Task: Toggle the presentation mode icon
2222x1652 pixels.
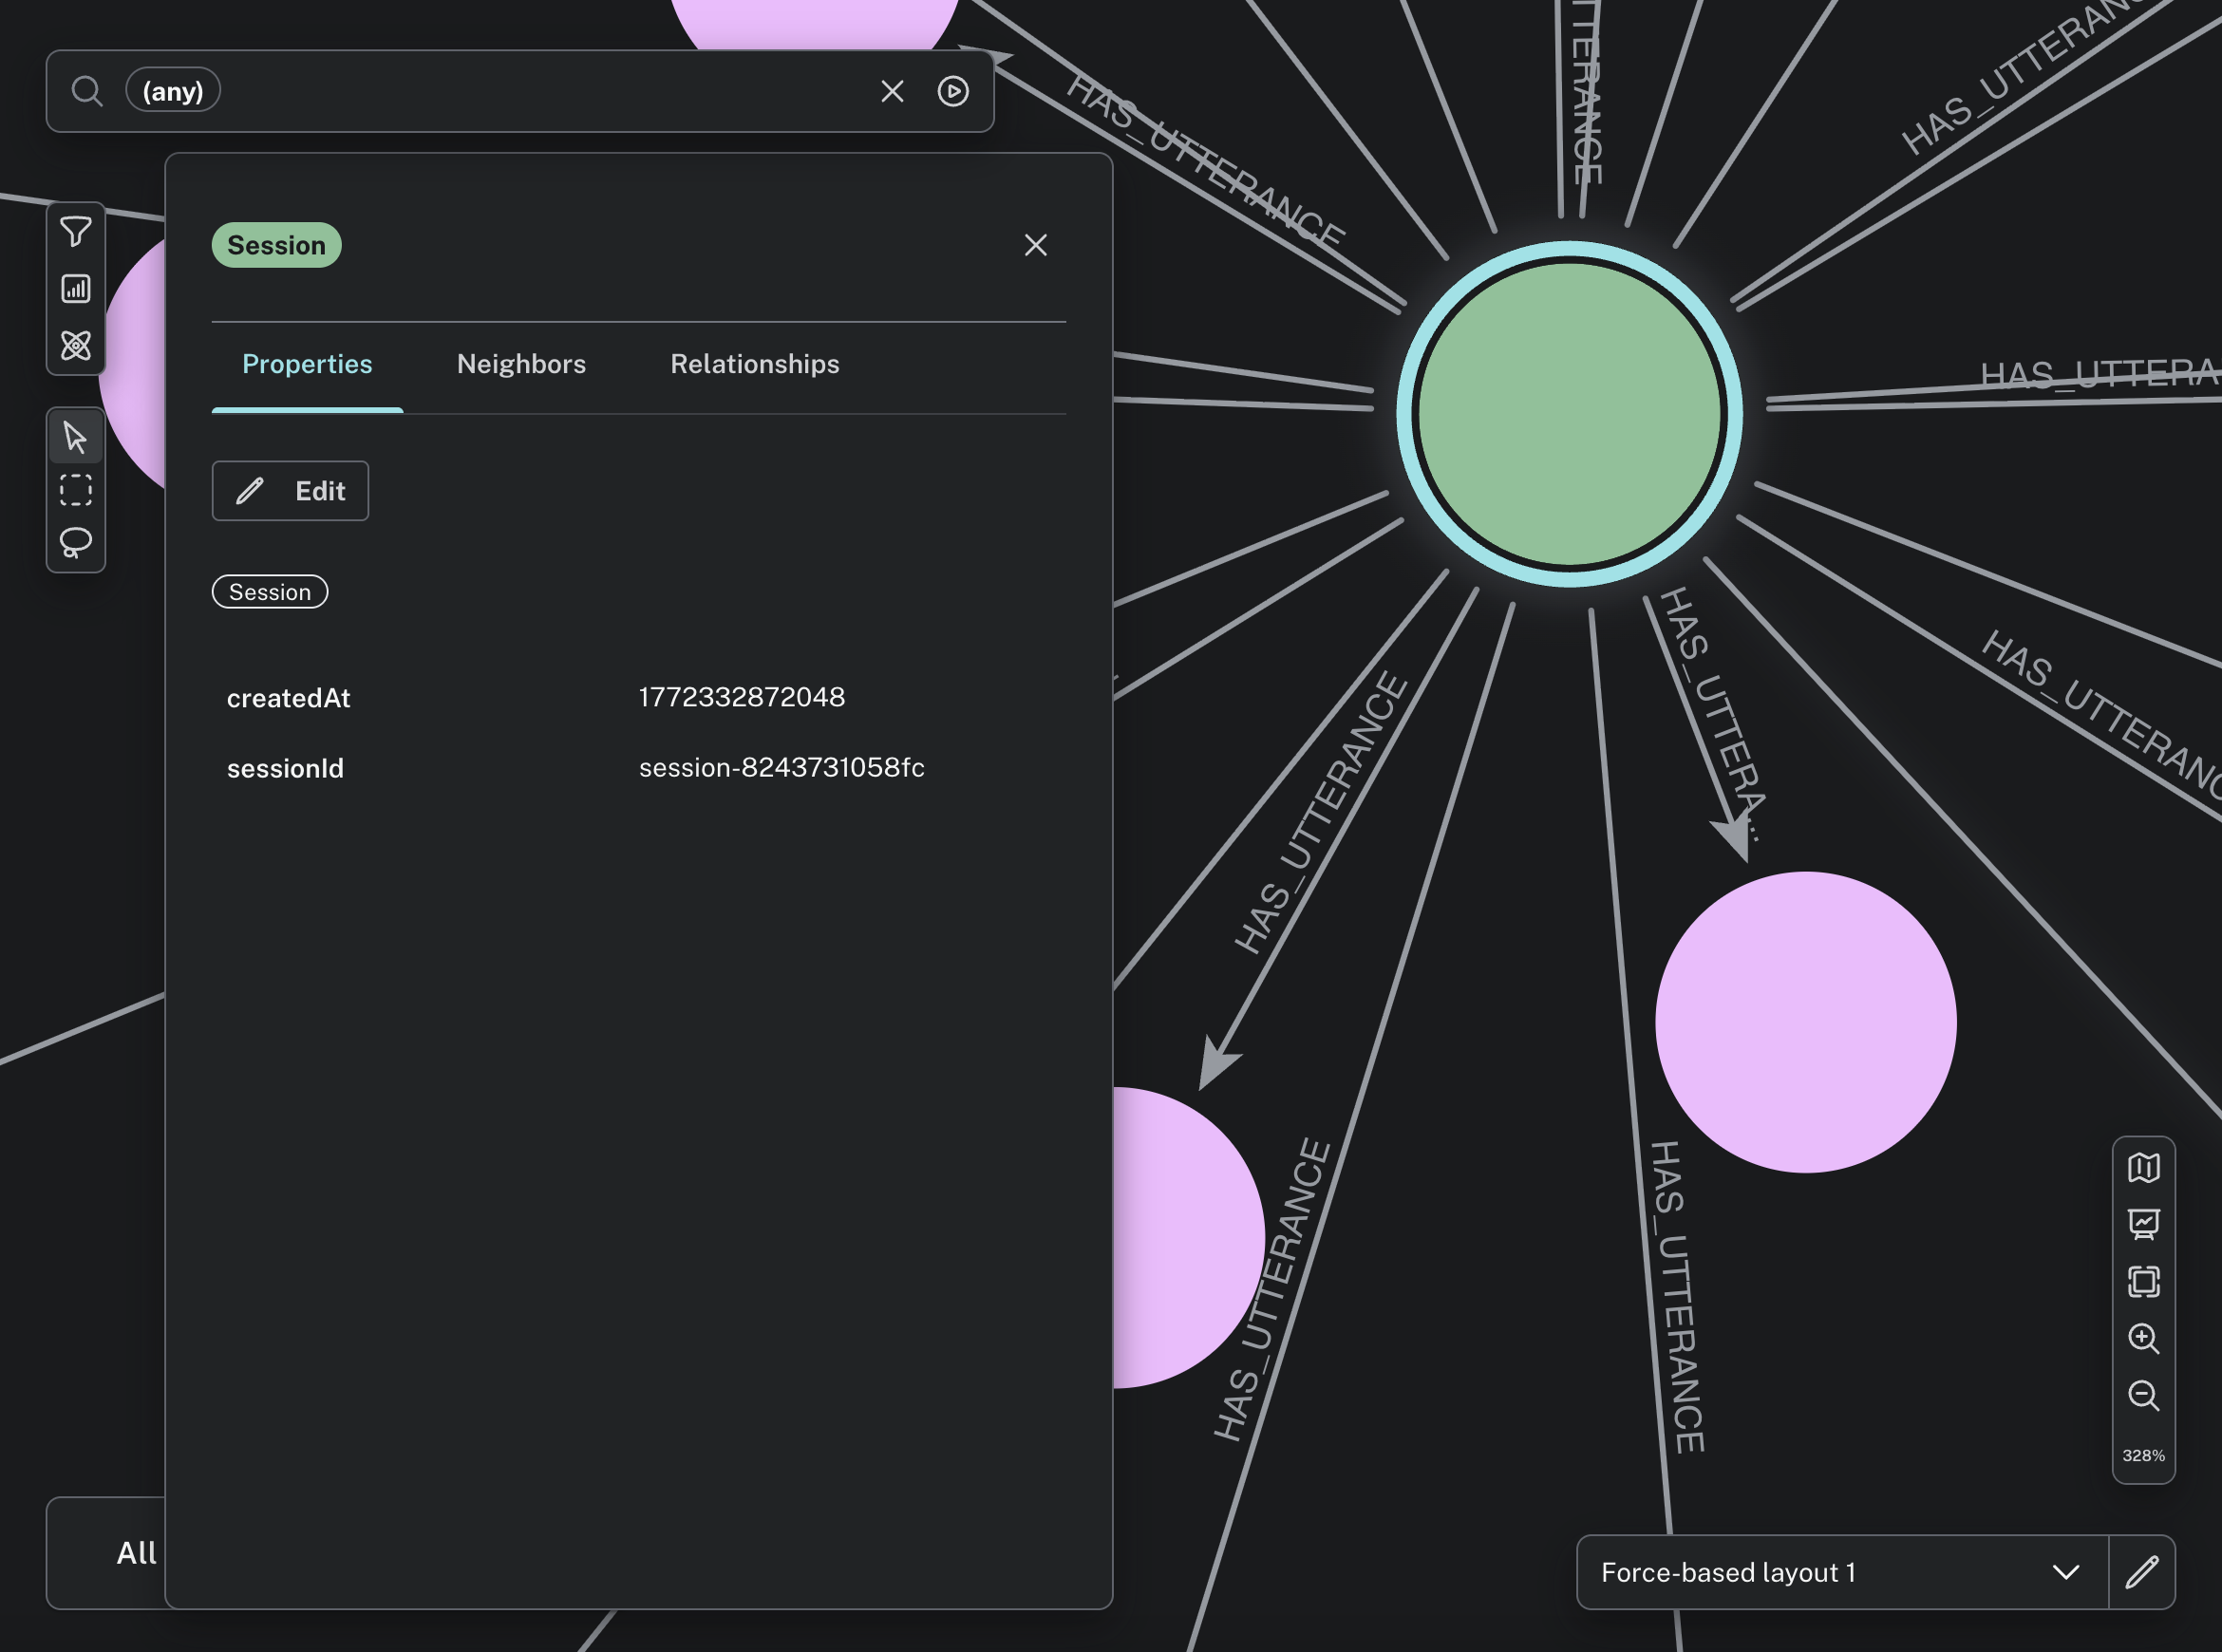Action: 2143,1224
